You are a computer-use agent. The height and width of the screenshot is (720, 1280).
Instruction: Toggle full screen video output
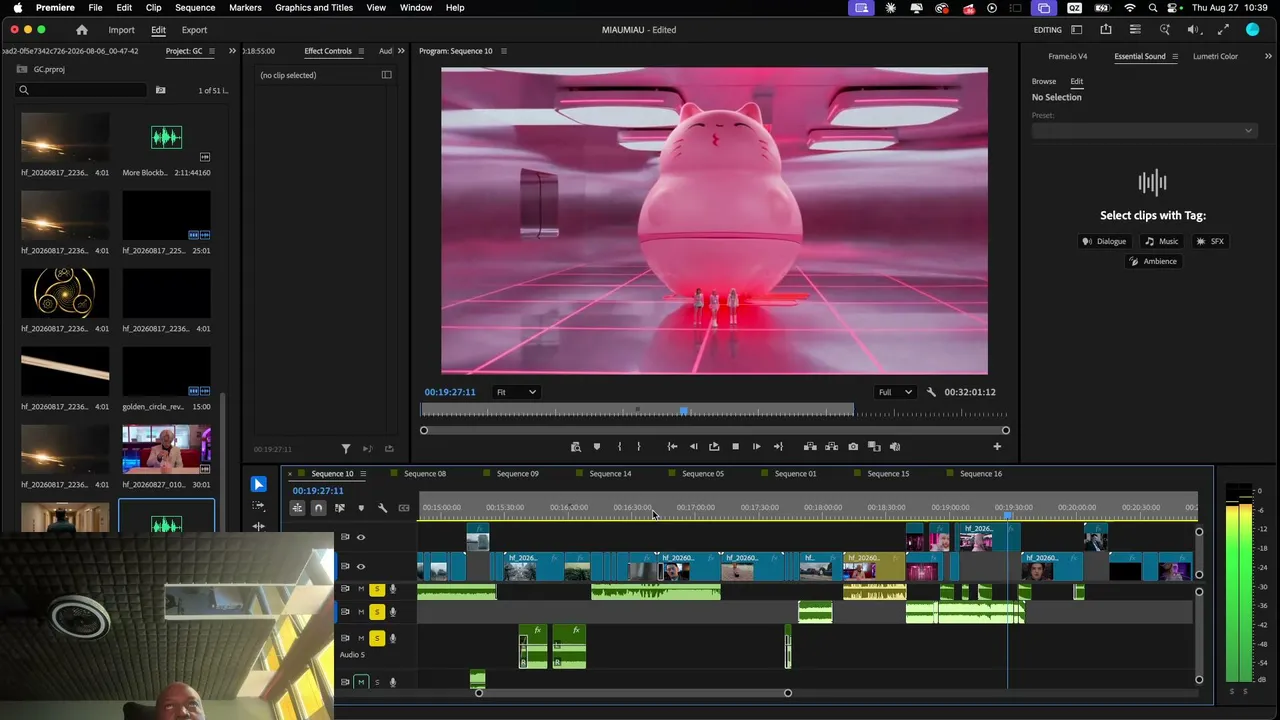pos(1223,30)
